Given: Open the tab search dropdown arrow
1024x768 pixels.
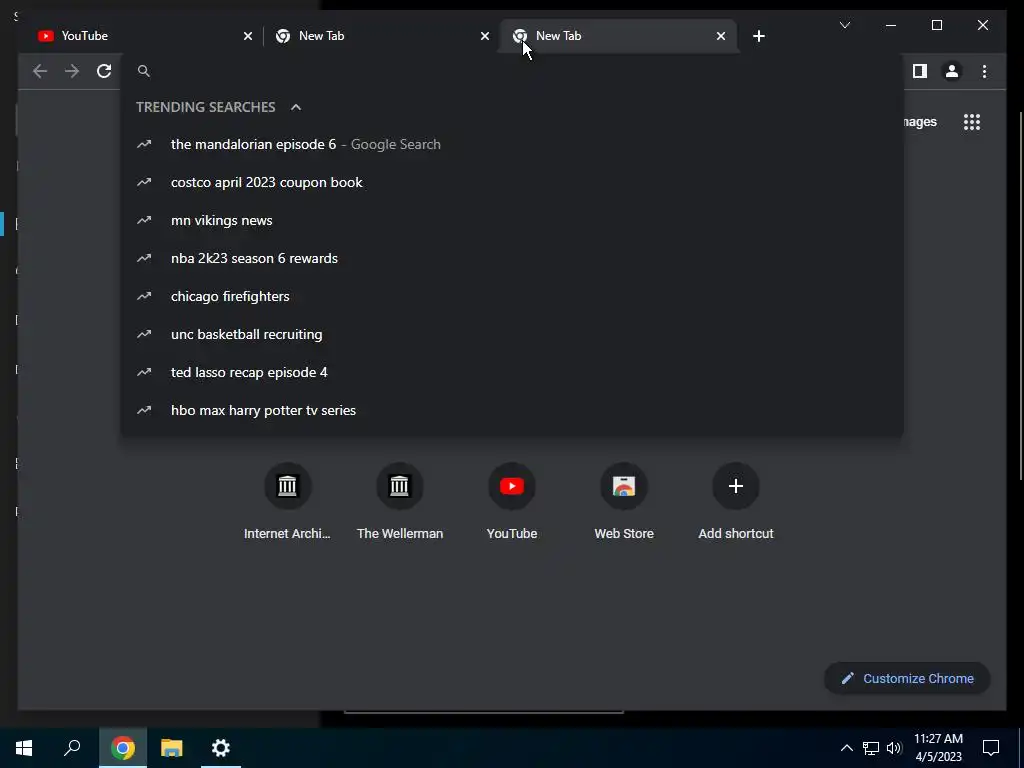Looking at the screenshot, I should click(x=844, y=25).
